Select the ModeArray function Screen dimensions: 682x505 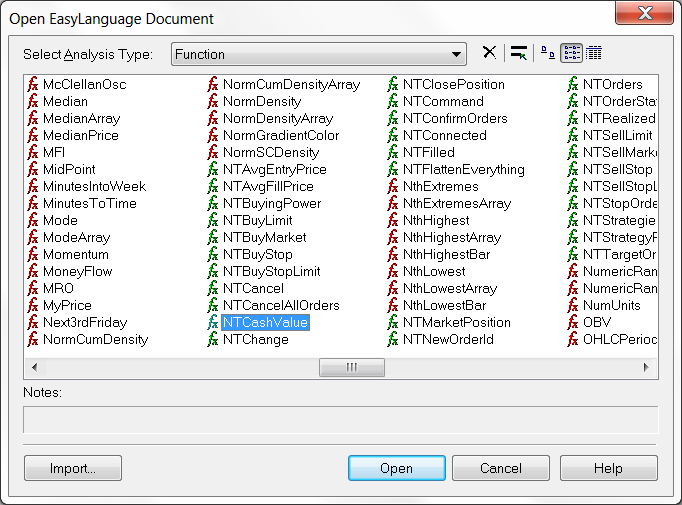point(77,237)
